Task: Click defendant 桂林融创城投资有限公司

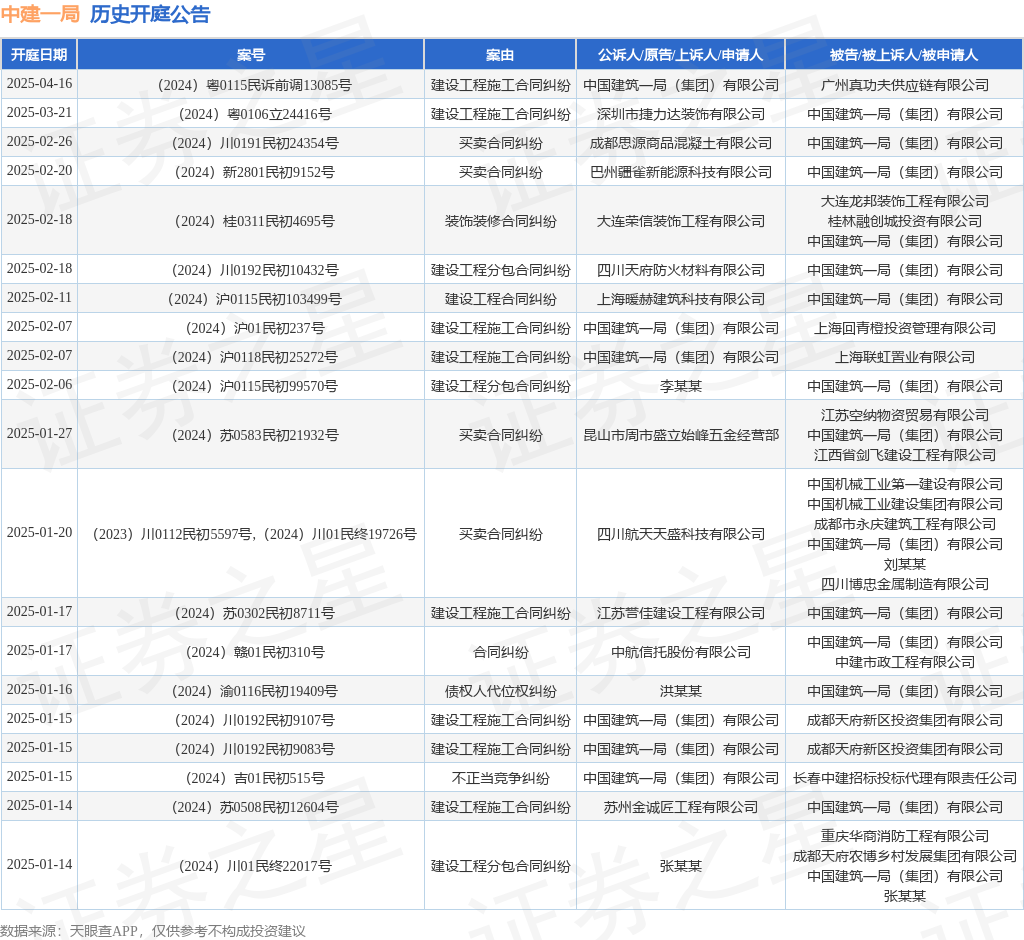Action: [904, 221]
